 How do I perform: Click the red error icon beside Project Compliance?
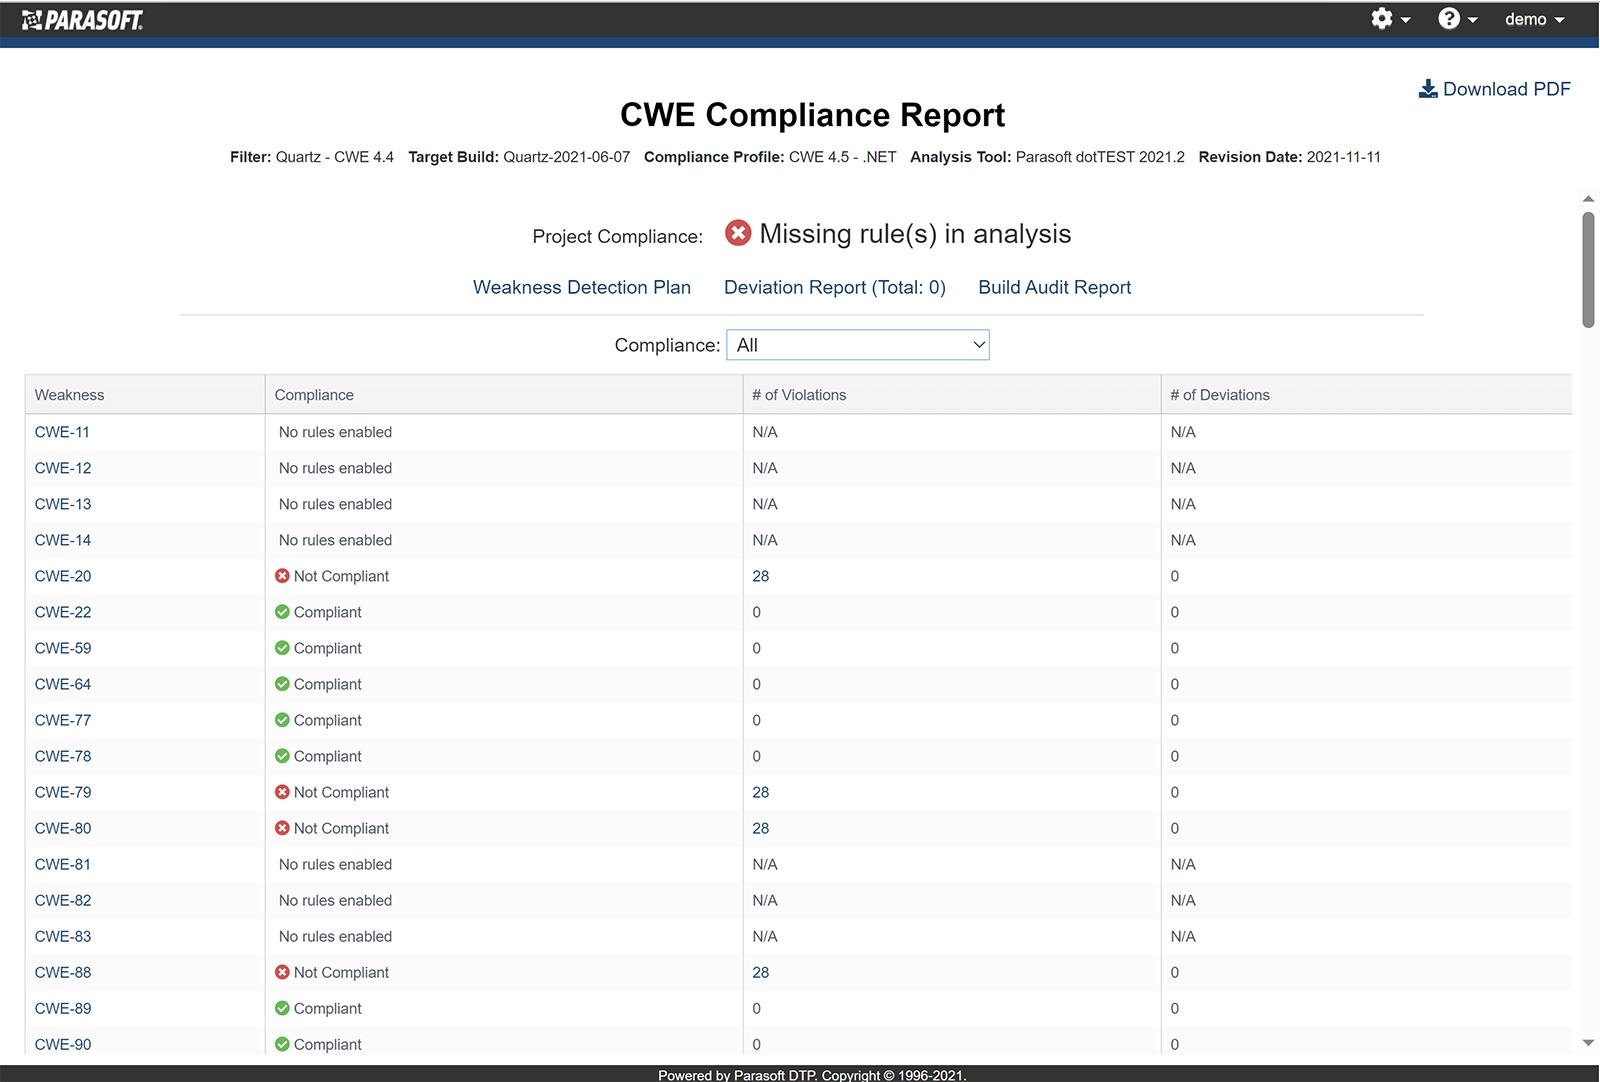click(x=737, y=233)
